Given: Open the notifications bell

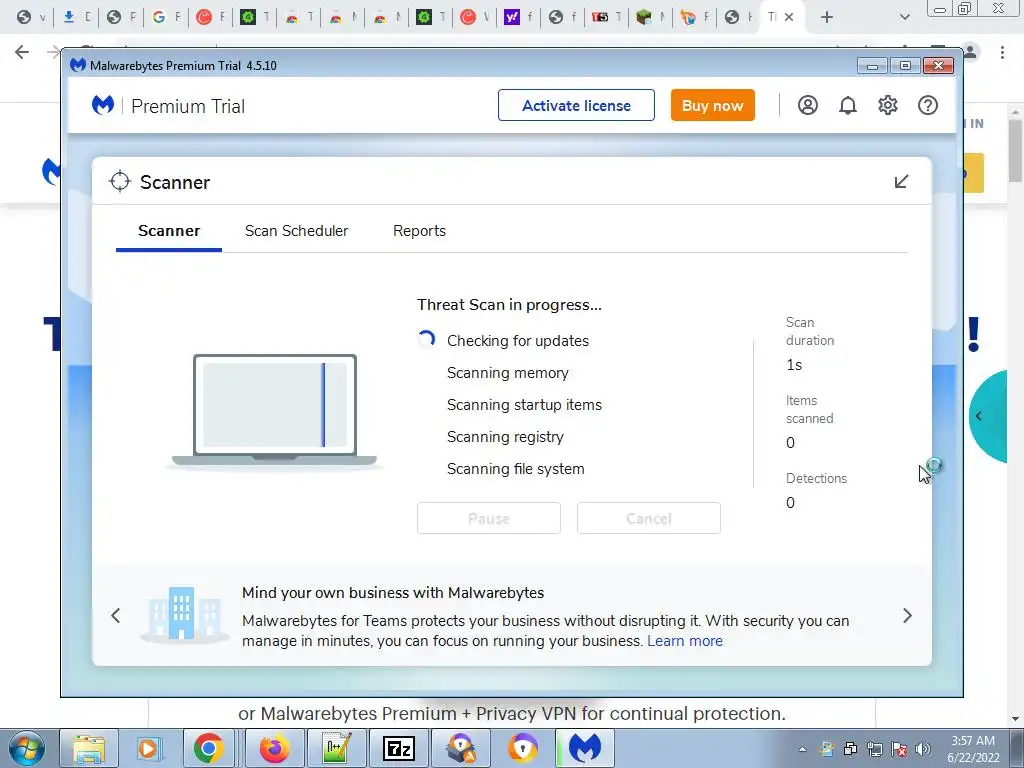Looking at the screenshot, I should (848, 105).
